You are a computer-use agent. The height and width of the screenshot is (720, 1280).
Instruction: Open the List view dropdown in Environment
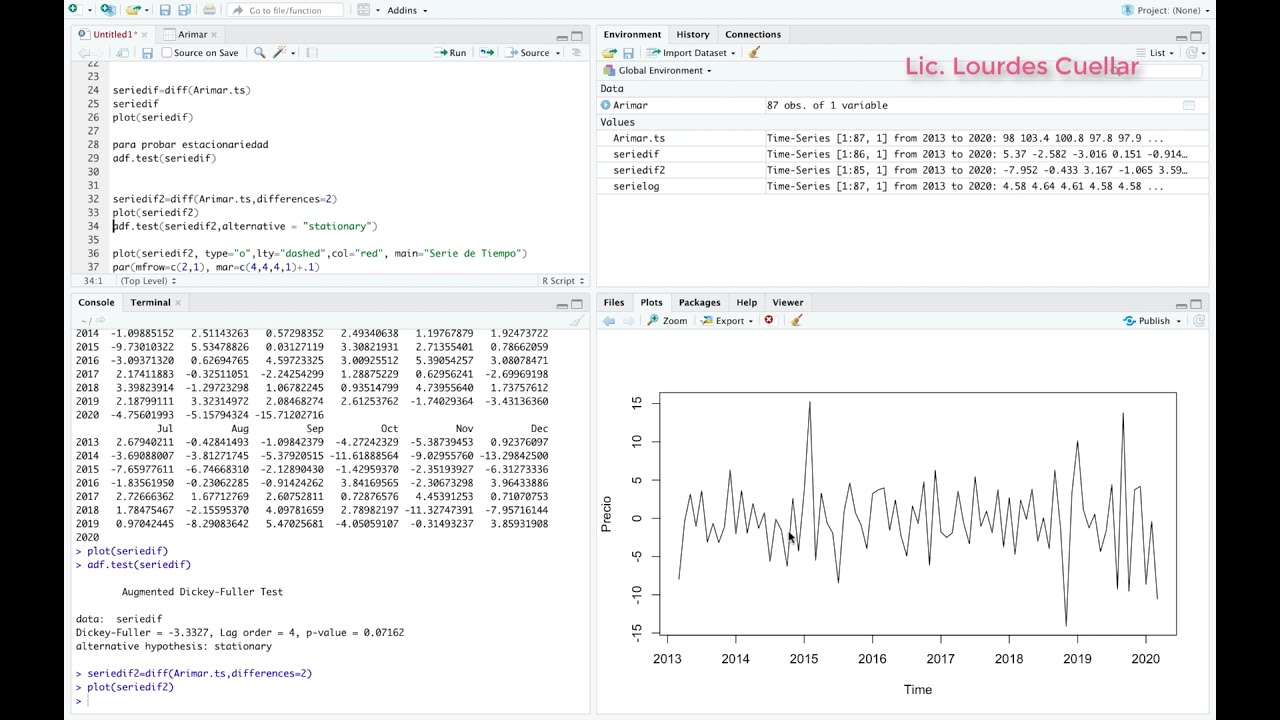point(1155,53)
